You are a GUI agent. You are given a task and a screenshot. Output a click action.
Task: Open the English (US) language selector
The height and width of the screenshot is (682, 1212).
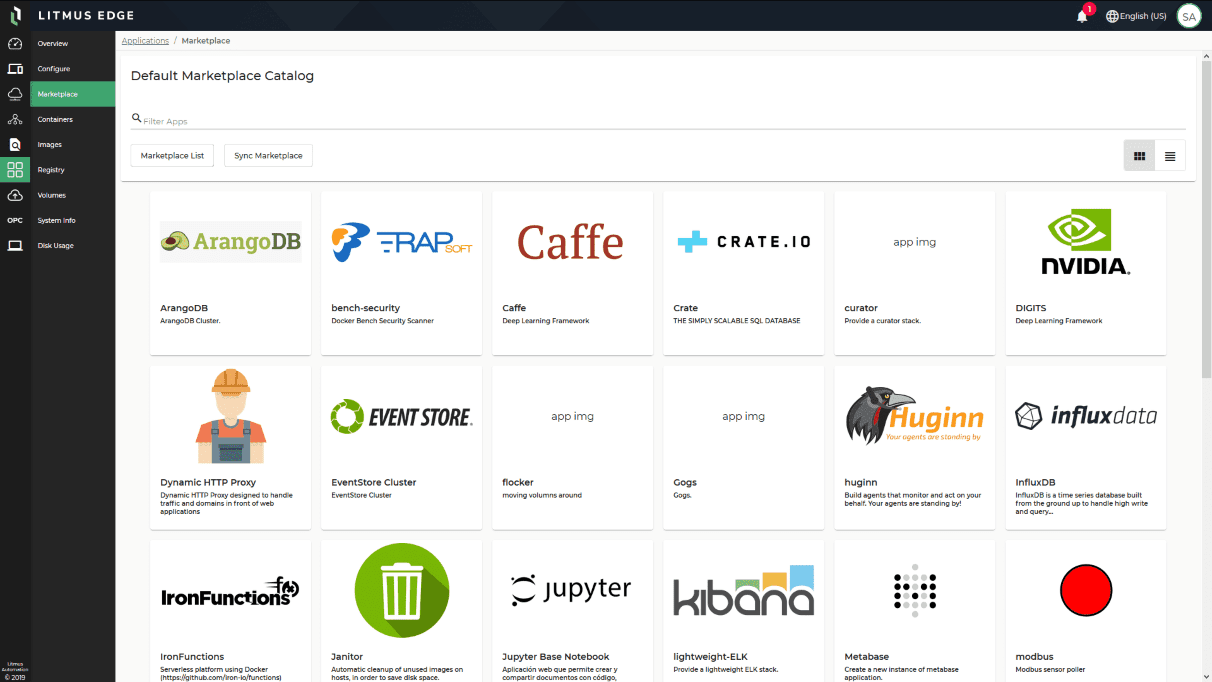click(x=1136, y=16)
